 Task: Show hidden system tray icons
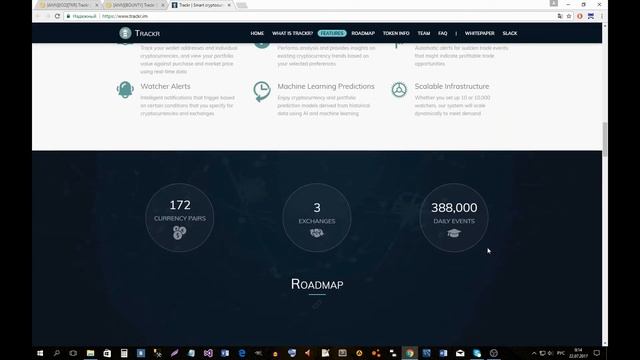point(534,353)
